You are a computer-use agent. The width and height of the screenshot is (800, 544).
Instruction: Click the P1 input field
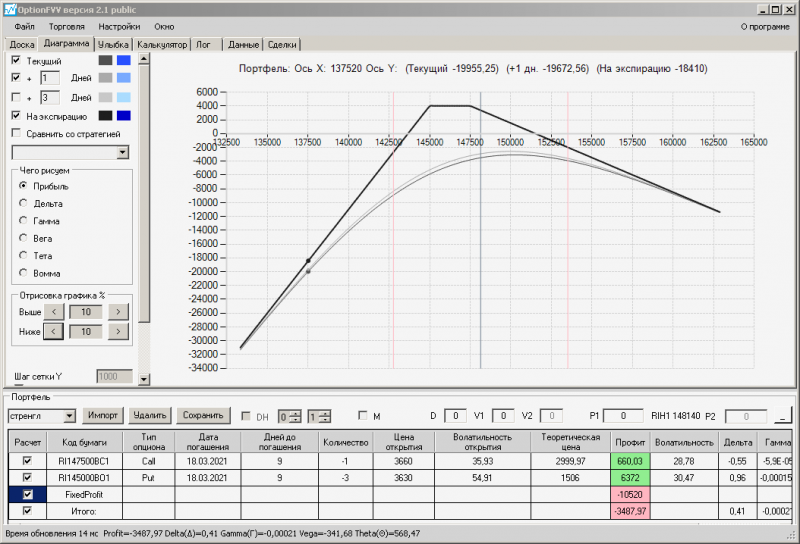(623, 415)
